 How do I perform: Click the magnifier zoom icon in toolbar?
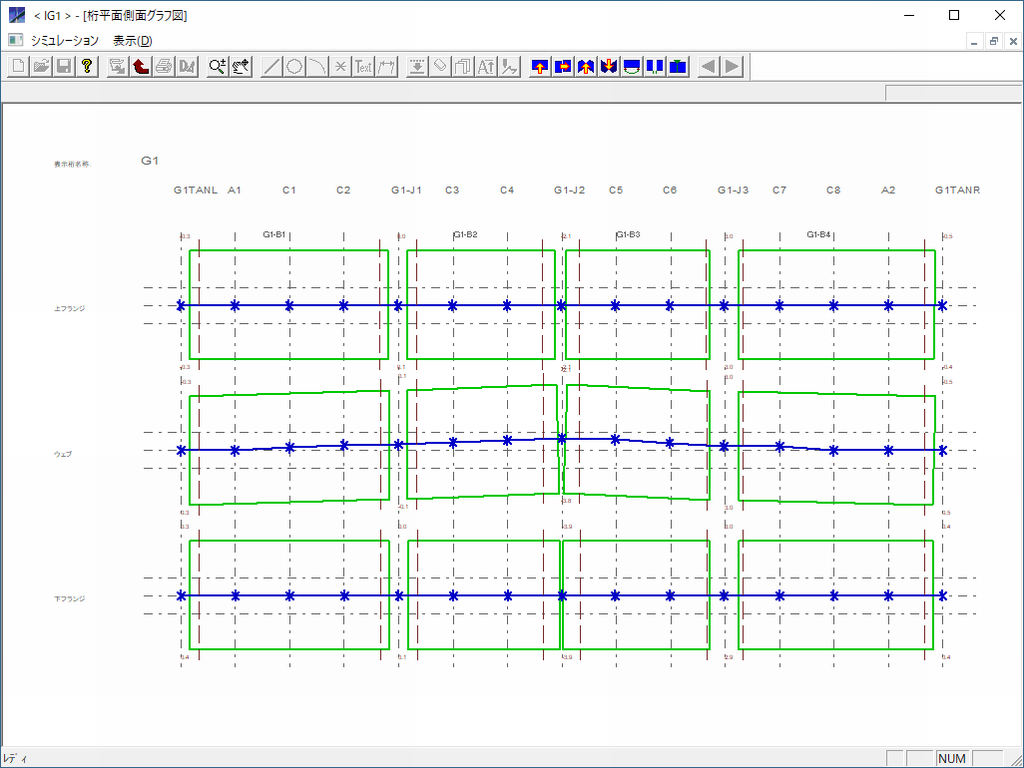pyautogui.click(x=217, y=67)
